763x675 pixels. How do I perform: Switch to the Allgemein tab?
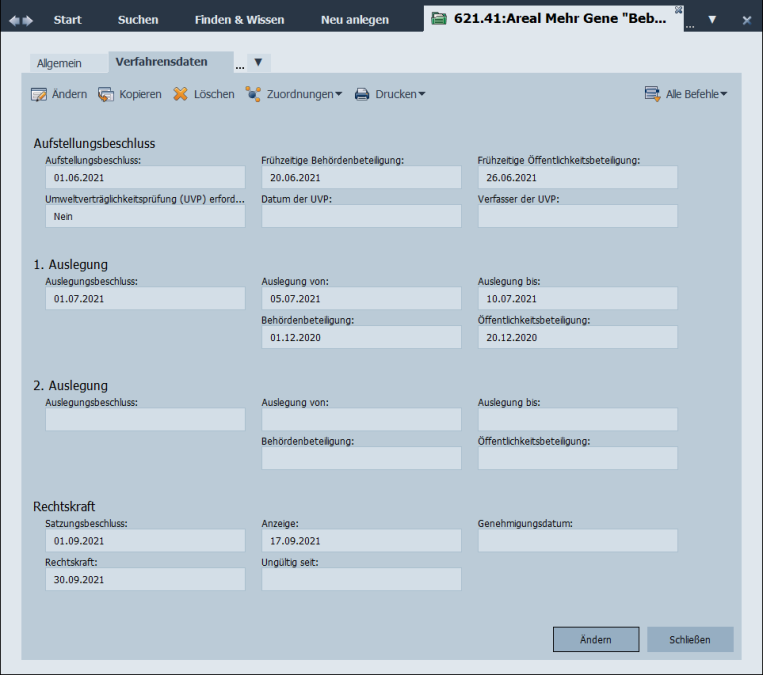point(59,63)
